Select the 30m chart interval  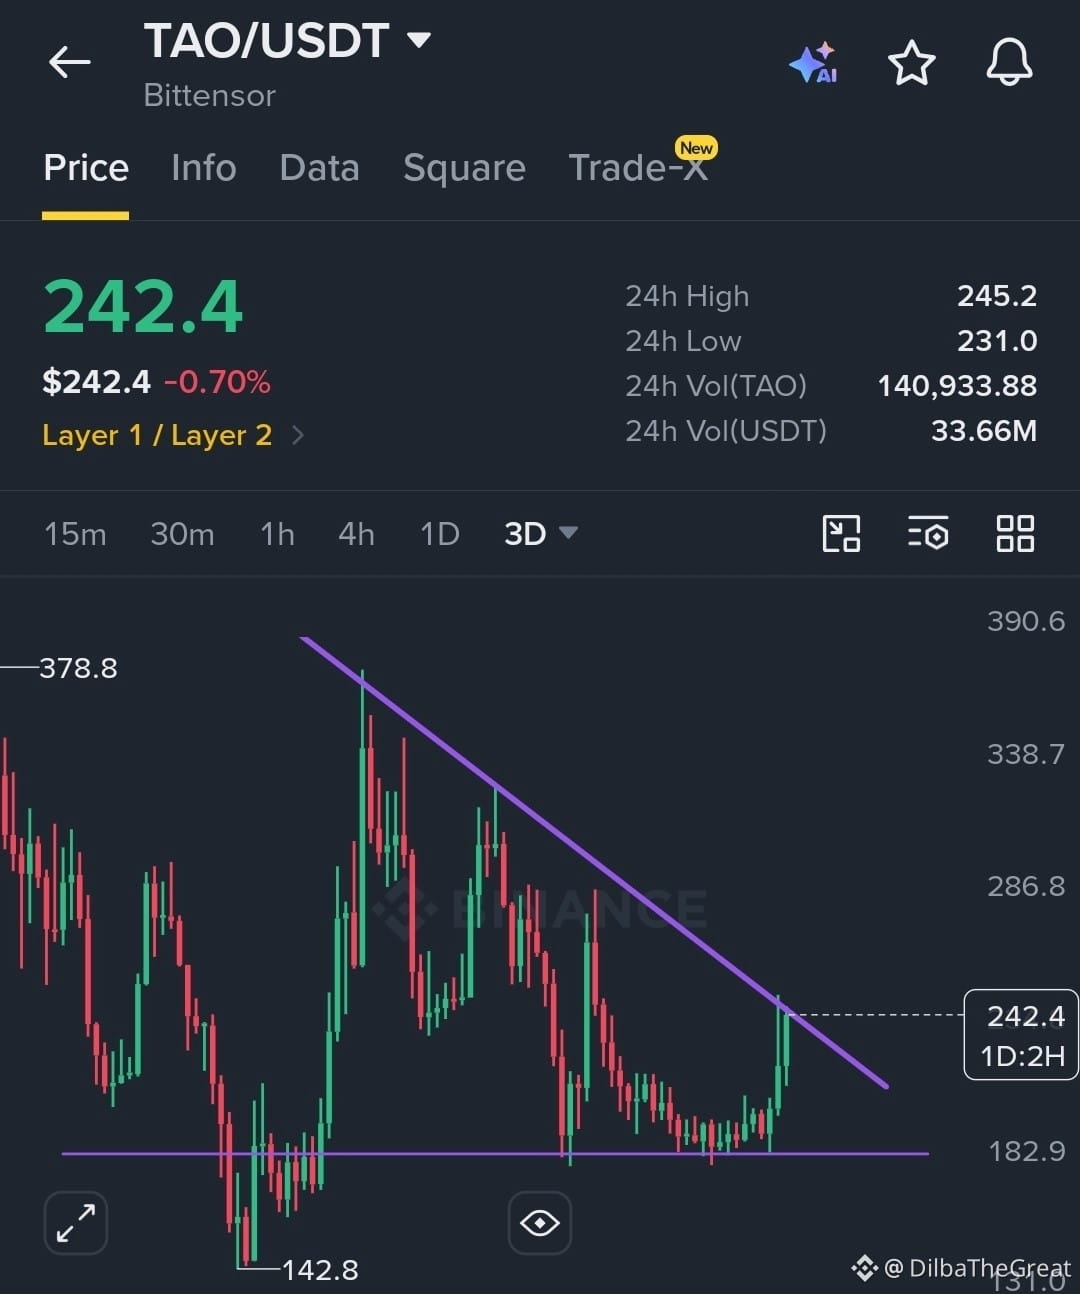182,534
